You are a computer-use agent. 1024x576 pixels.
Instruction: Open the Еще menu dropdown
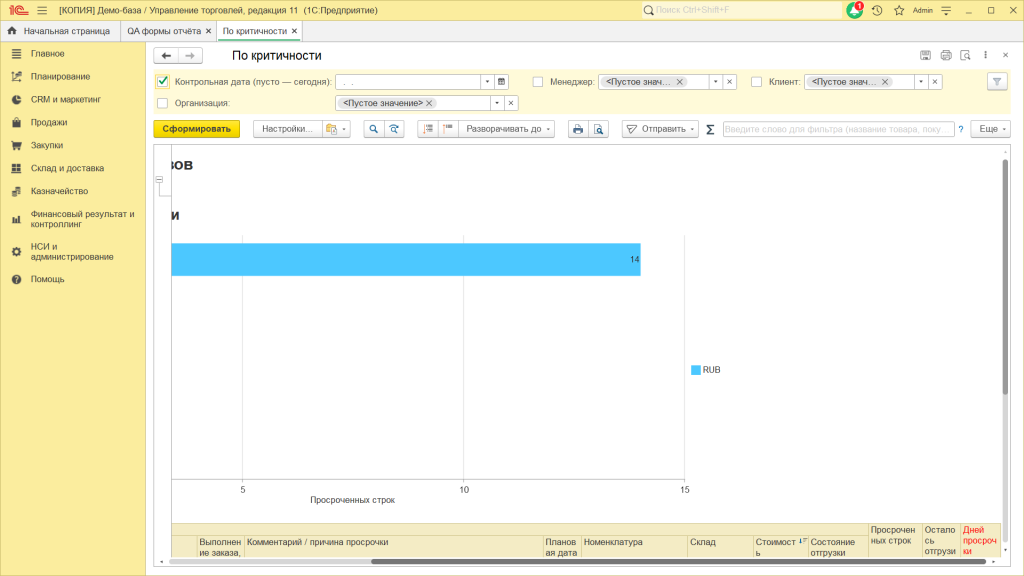tap(991, 129)
